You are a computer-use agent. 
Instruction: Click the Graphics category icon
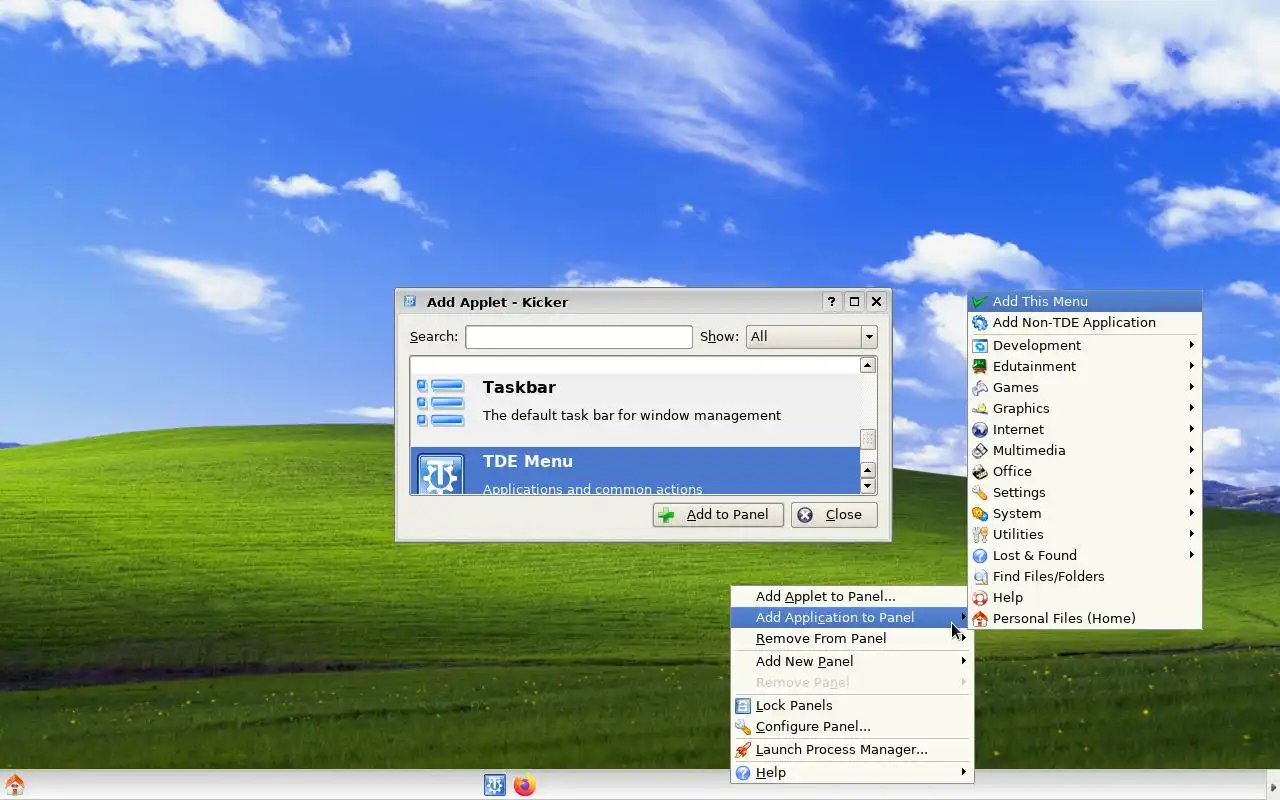coord(980,409)
